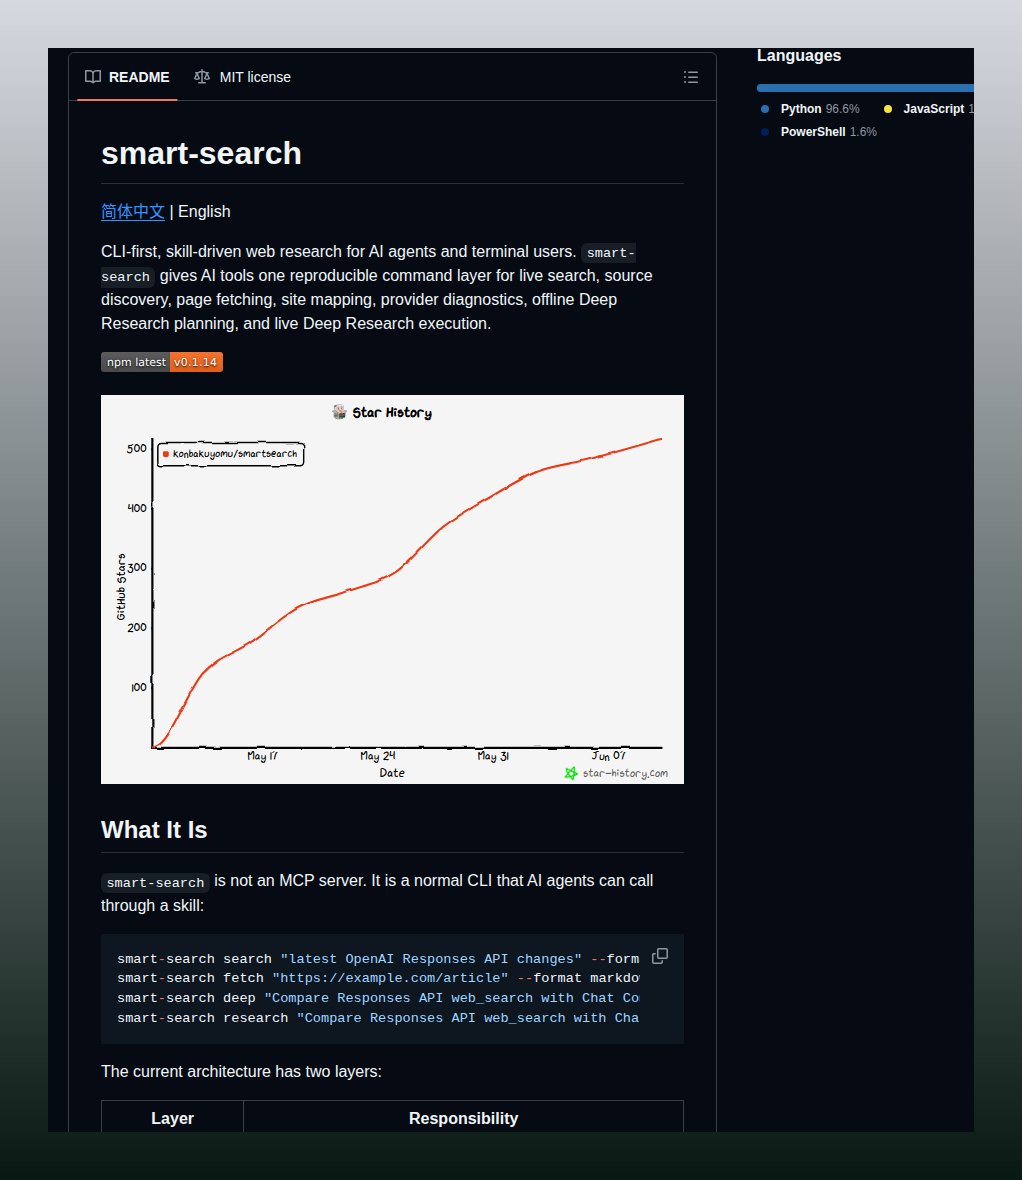This screenshot has height=1180, width=1022.
Task: Click the blue Python language dot
Action: [x=765, y=109]
